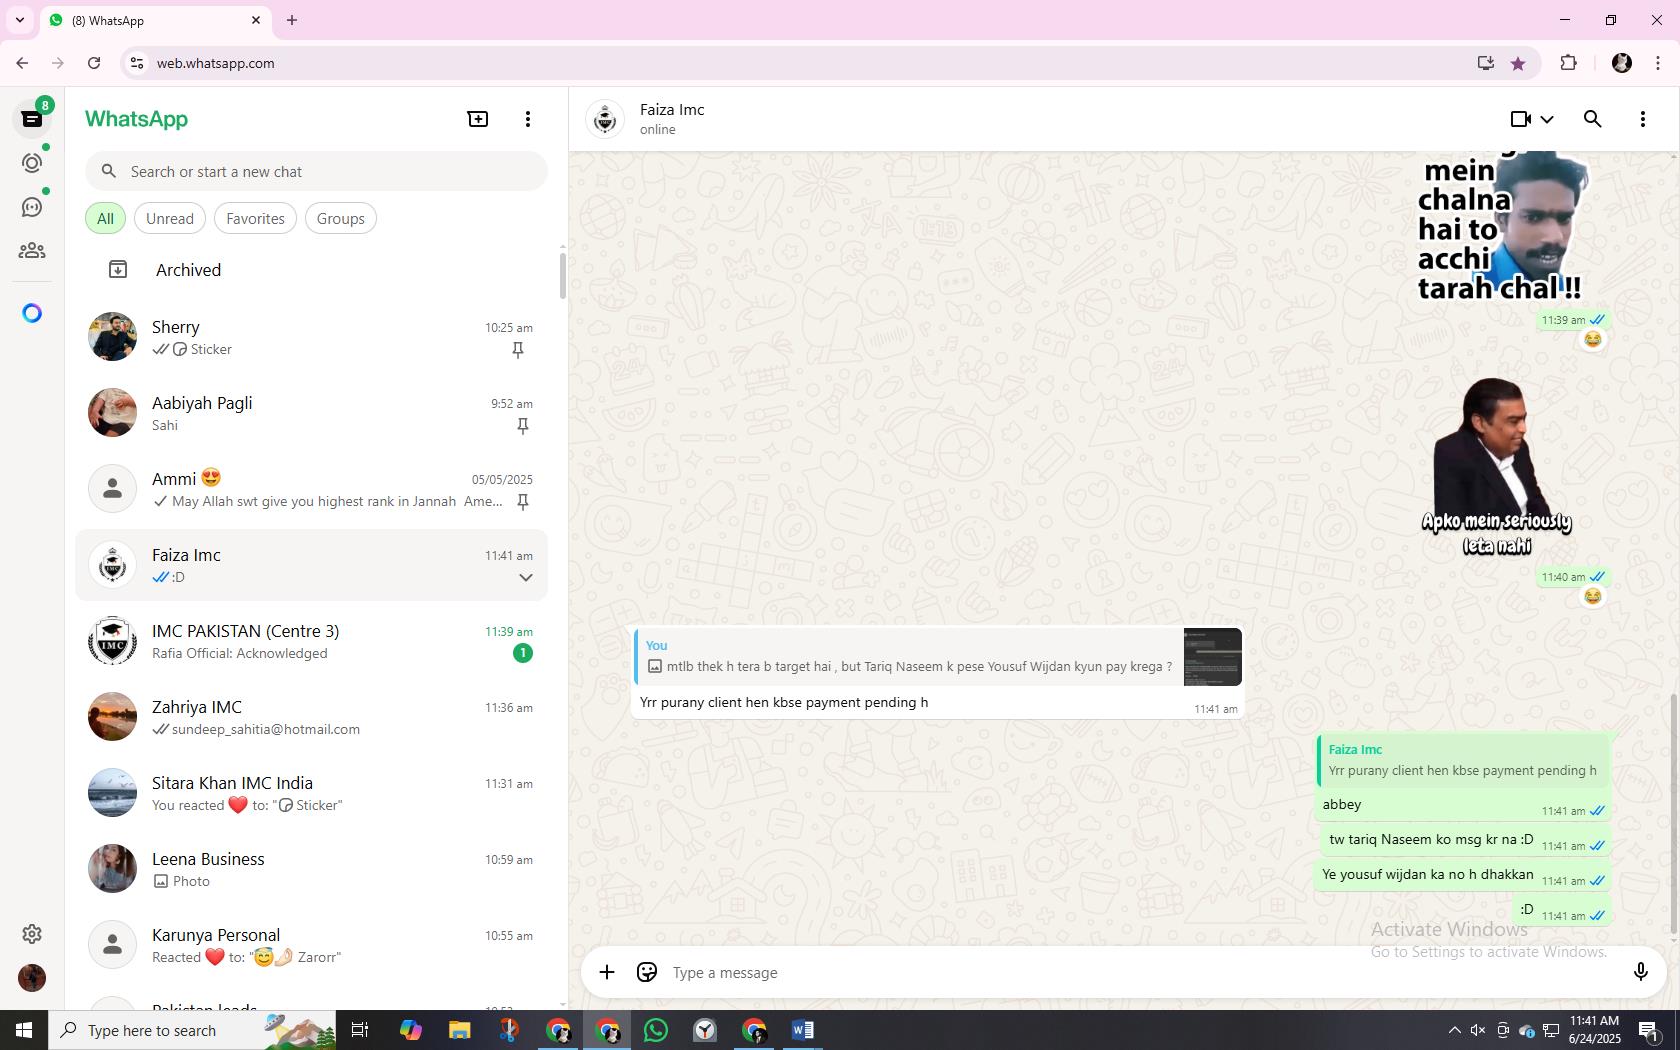Click unread badge on IMC PAKISTAN chat

coord(522,653)
